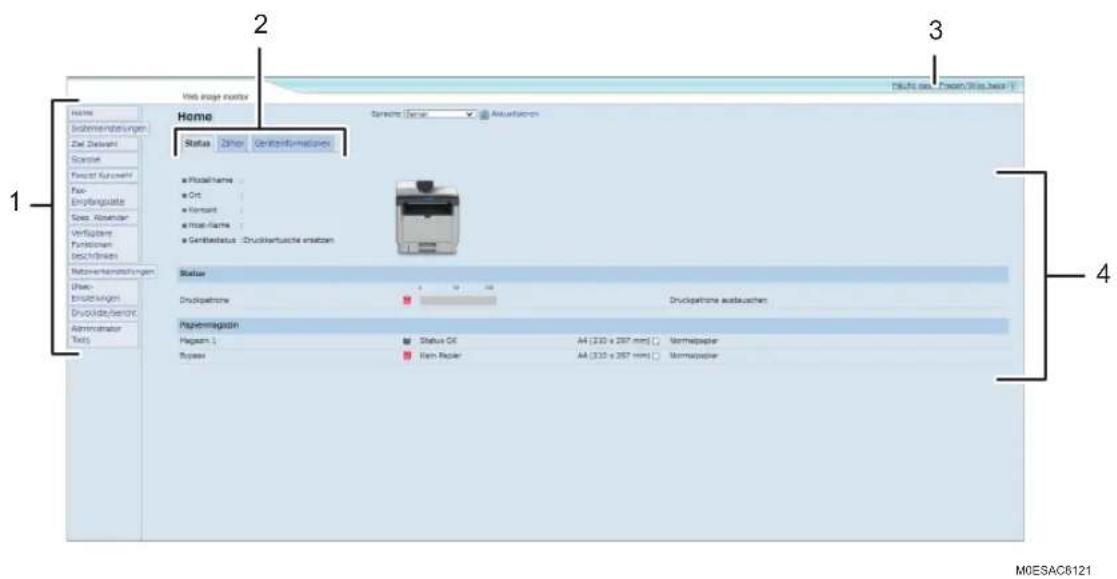Click the help icon at top right

coord(1012,85)
